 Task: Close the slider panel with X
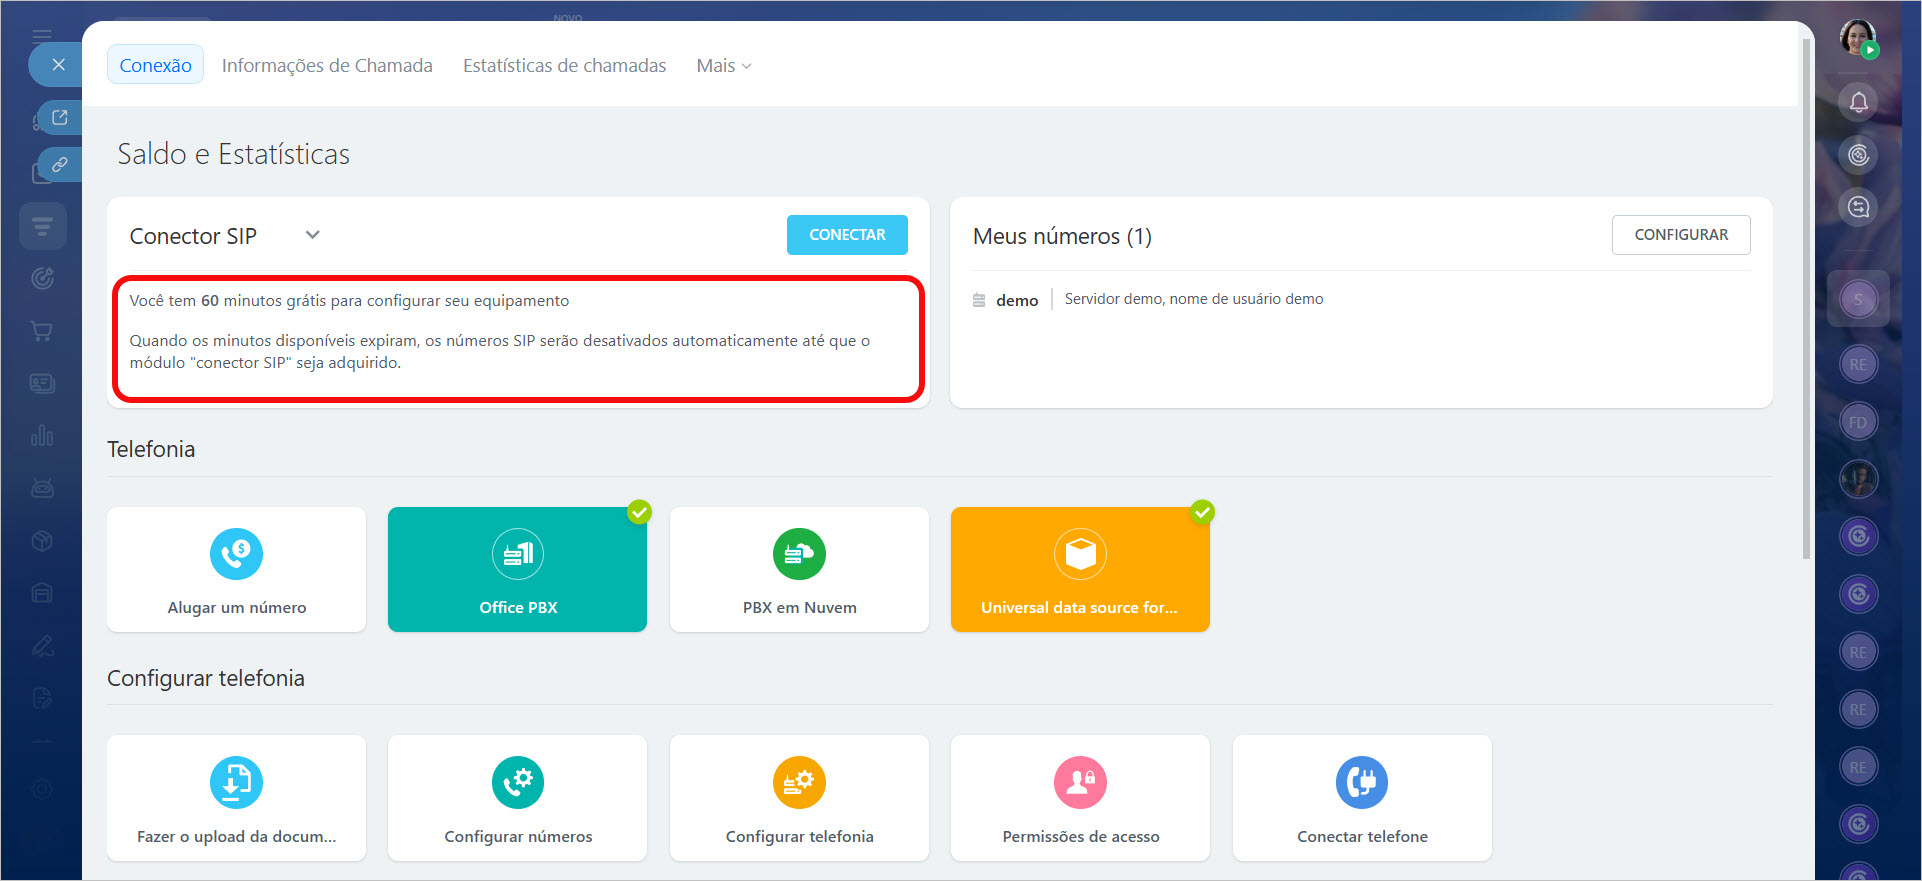click(x=59, y=65)
